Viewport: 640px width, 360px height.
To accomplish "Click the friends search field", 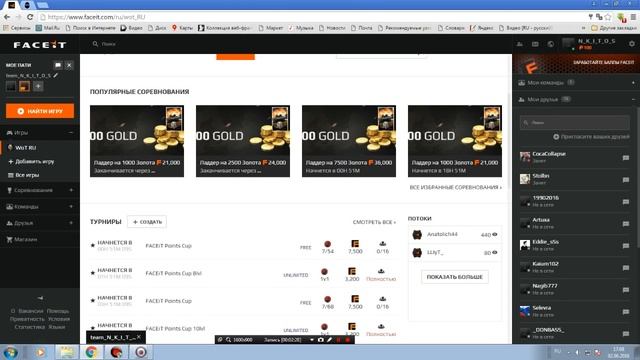I will coord(575,122).
